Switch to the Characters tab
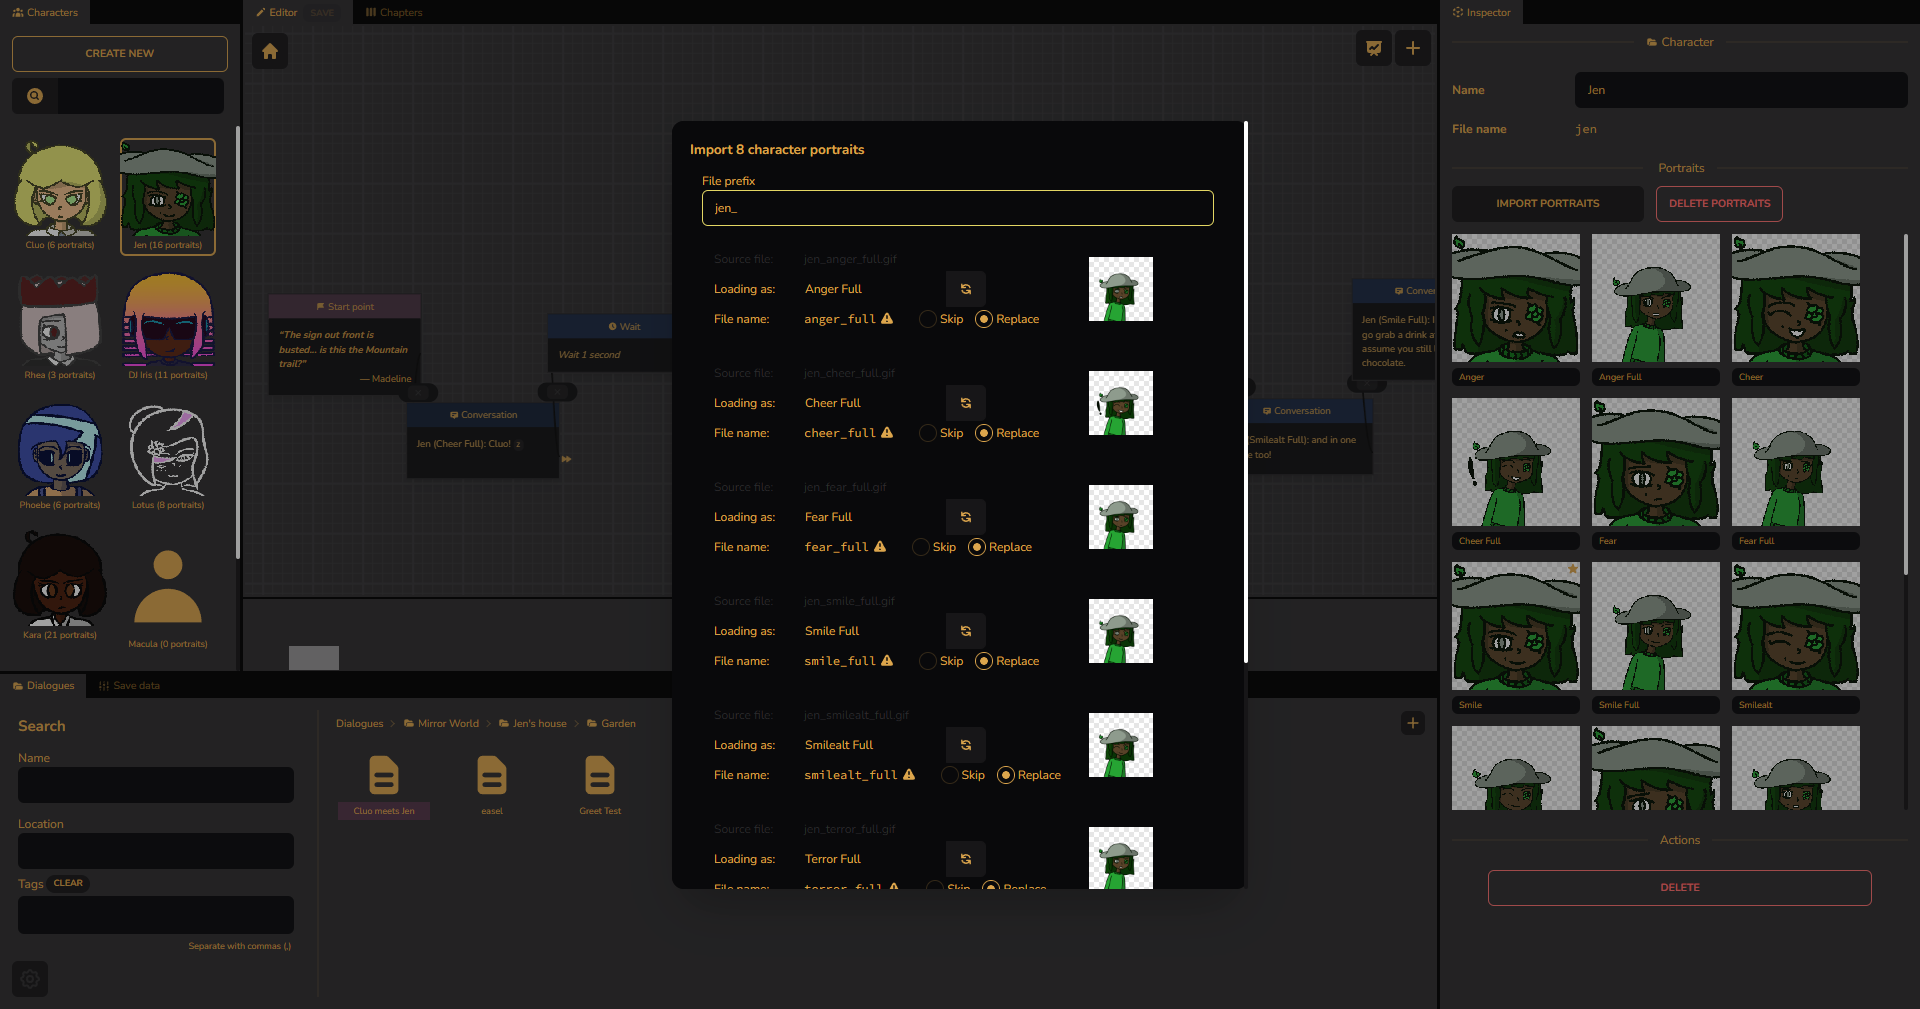The image size is (1920, 1009). (x=45, y=12)
